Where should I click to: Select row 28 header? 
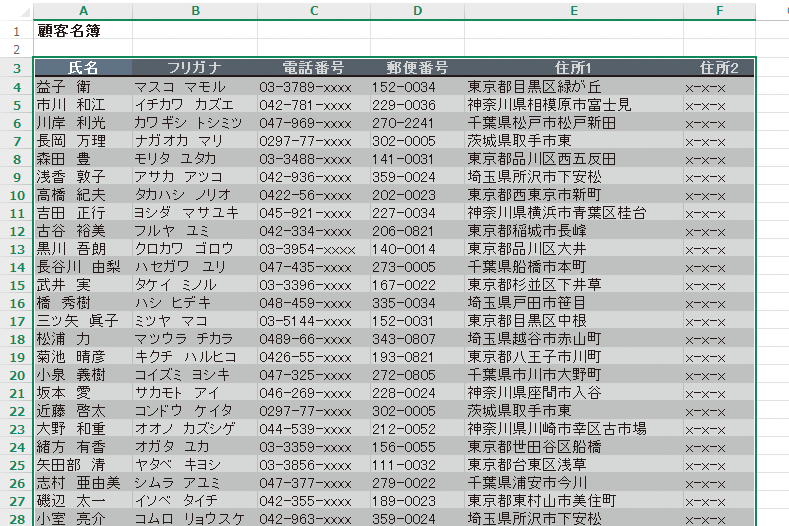(17, 518)
